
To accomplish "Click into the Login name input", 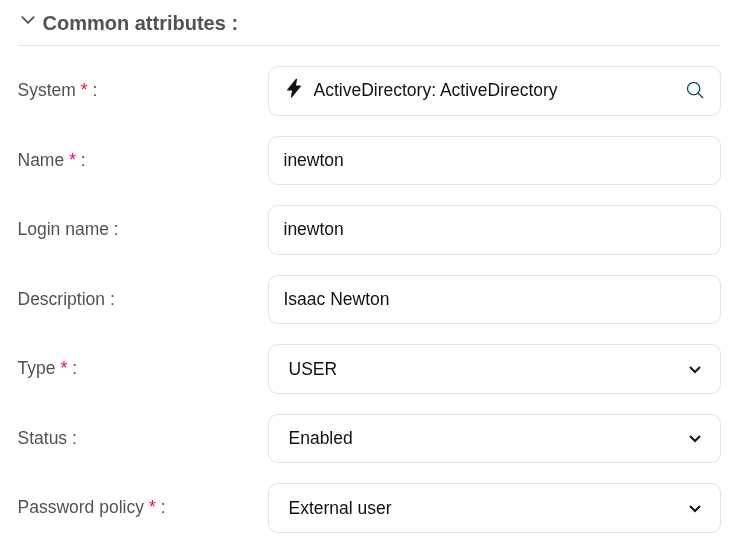I will 494,230.
